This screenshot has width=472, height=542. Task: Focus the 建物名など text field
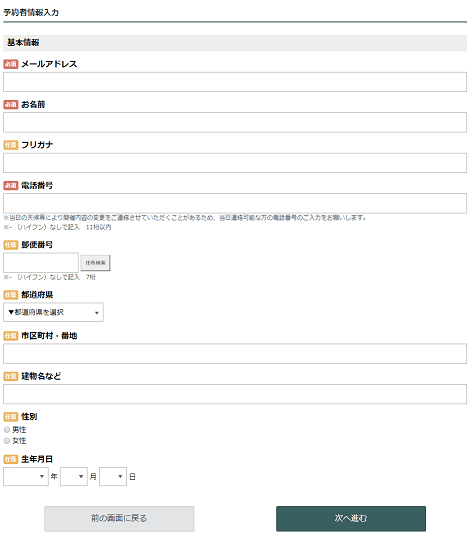tap(235, 394)
